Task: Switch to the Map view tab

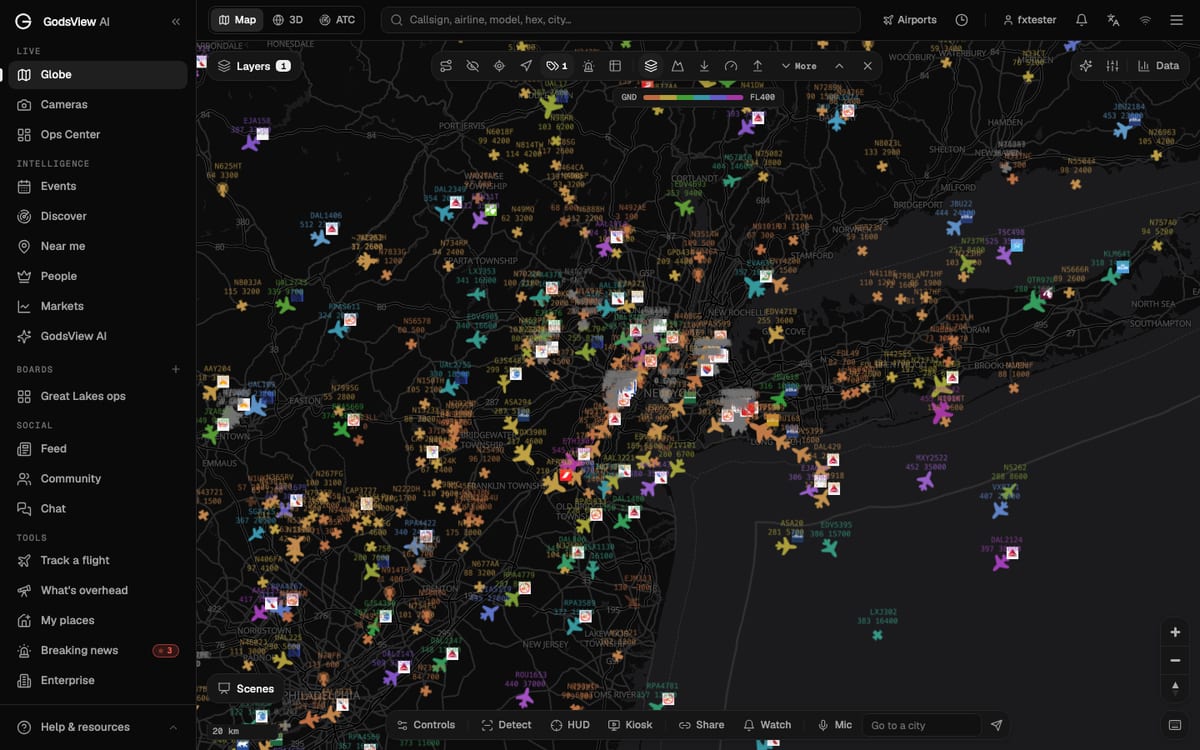Action: (237, 20)
